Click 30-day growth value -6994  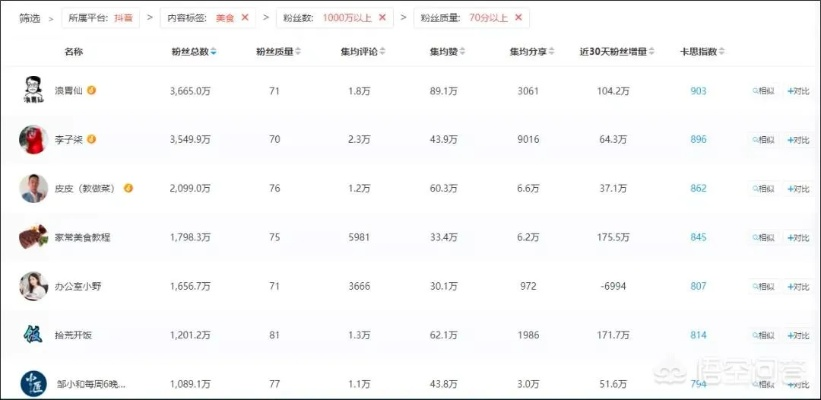pos(613,286)
